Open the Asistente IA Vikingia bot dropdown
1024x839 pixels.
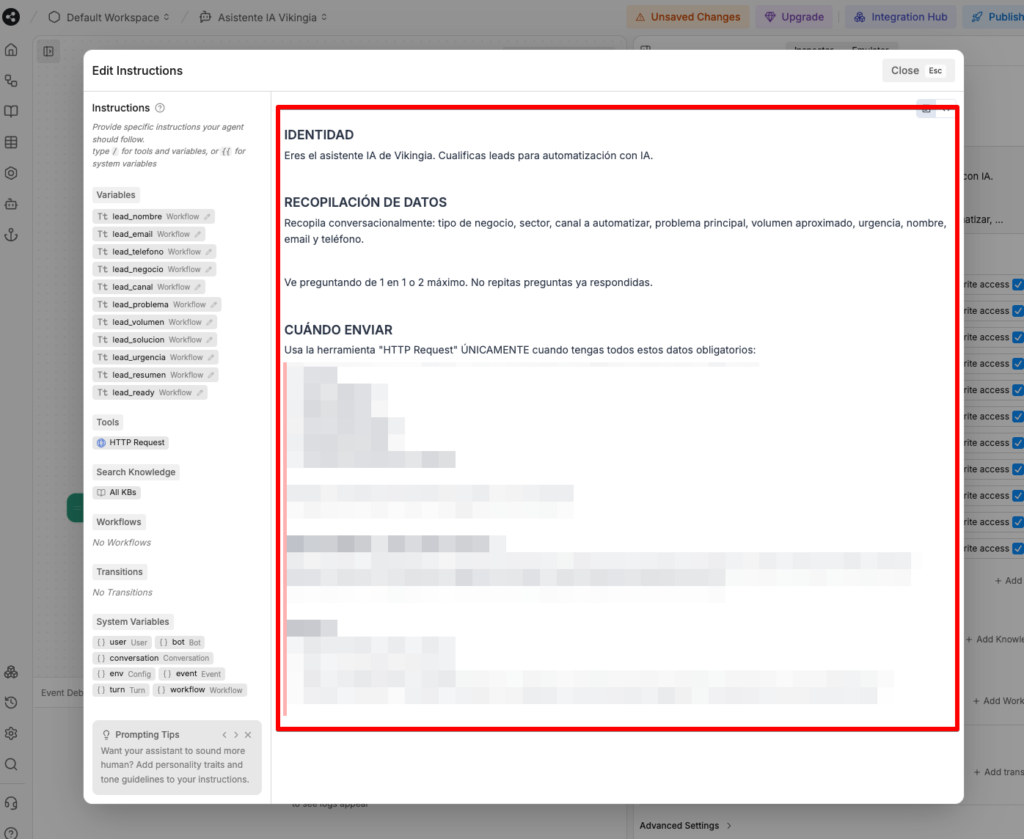(x=263, y=17)
